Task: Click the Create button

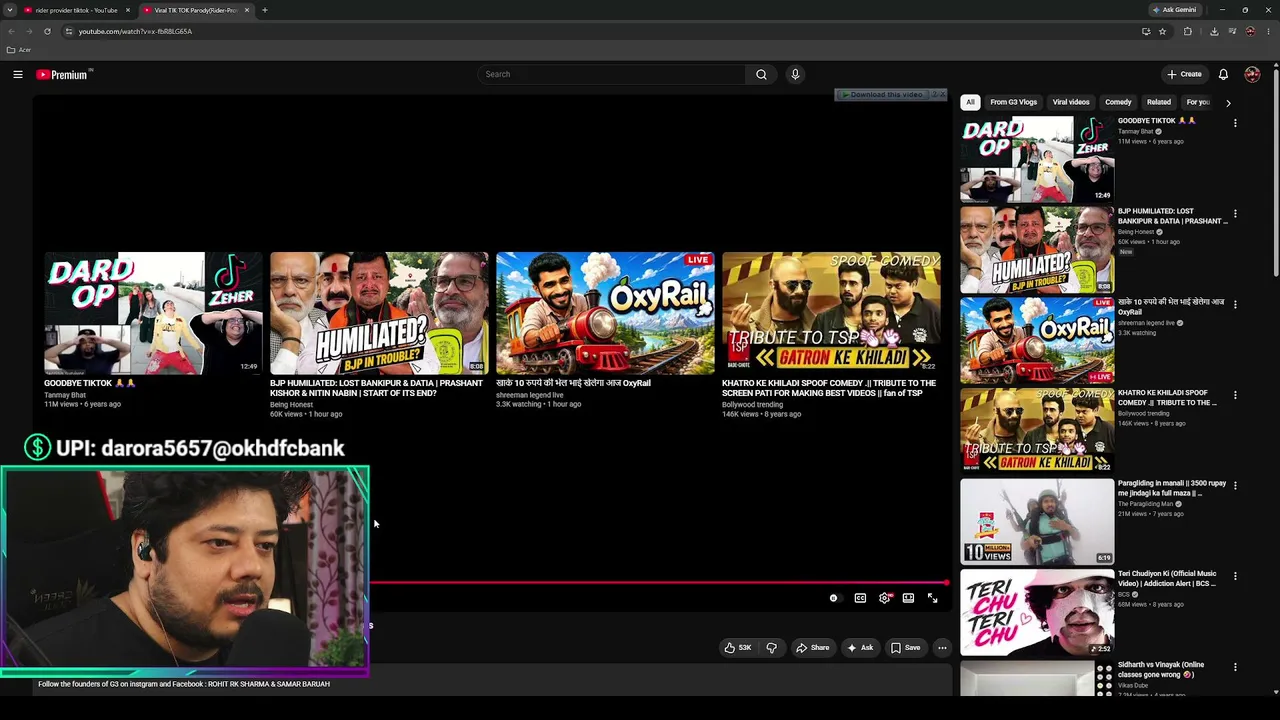Action: [1184, 74]
